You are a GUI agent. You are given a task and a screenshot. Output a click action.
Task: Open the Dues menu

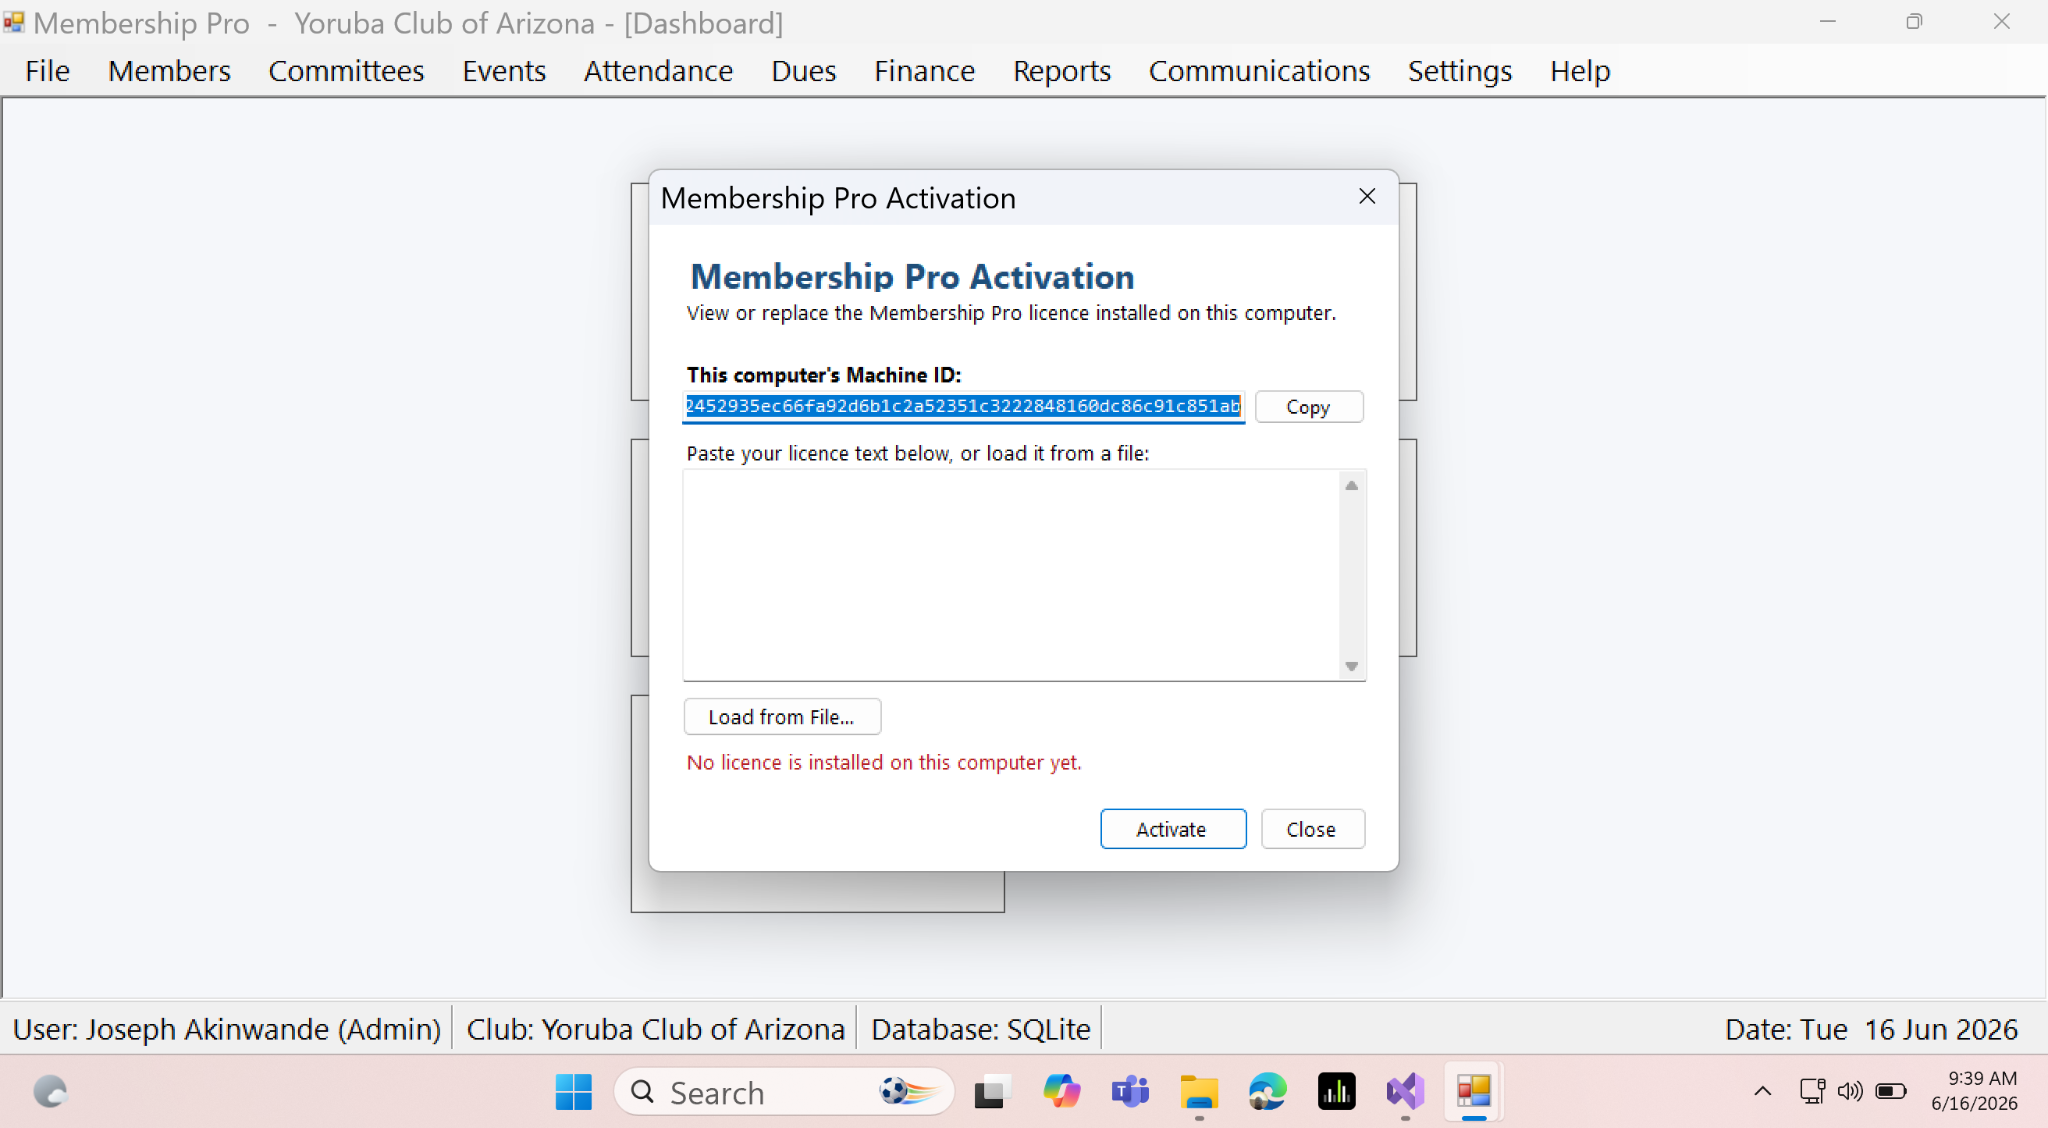[x=803, y=71]
